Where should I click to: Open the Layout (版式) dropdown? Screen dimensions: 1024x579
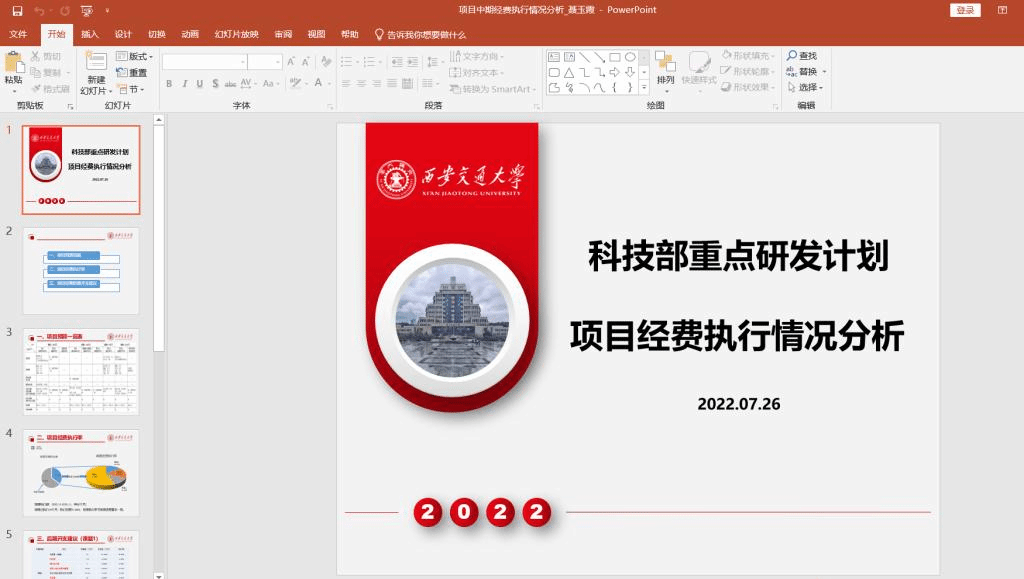click(x=133, y=57)
